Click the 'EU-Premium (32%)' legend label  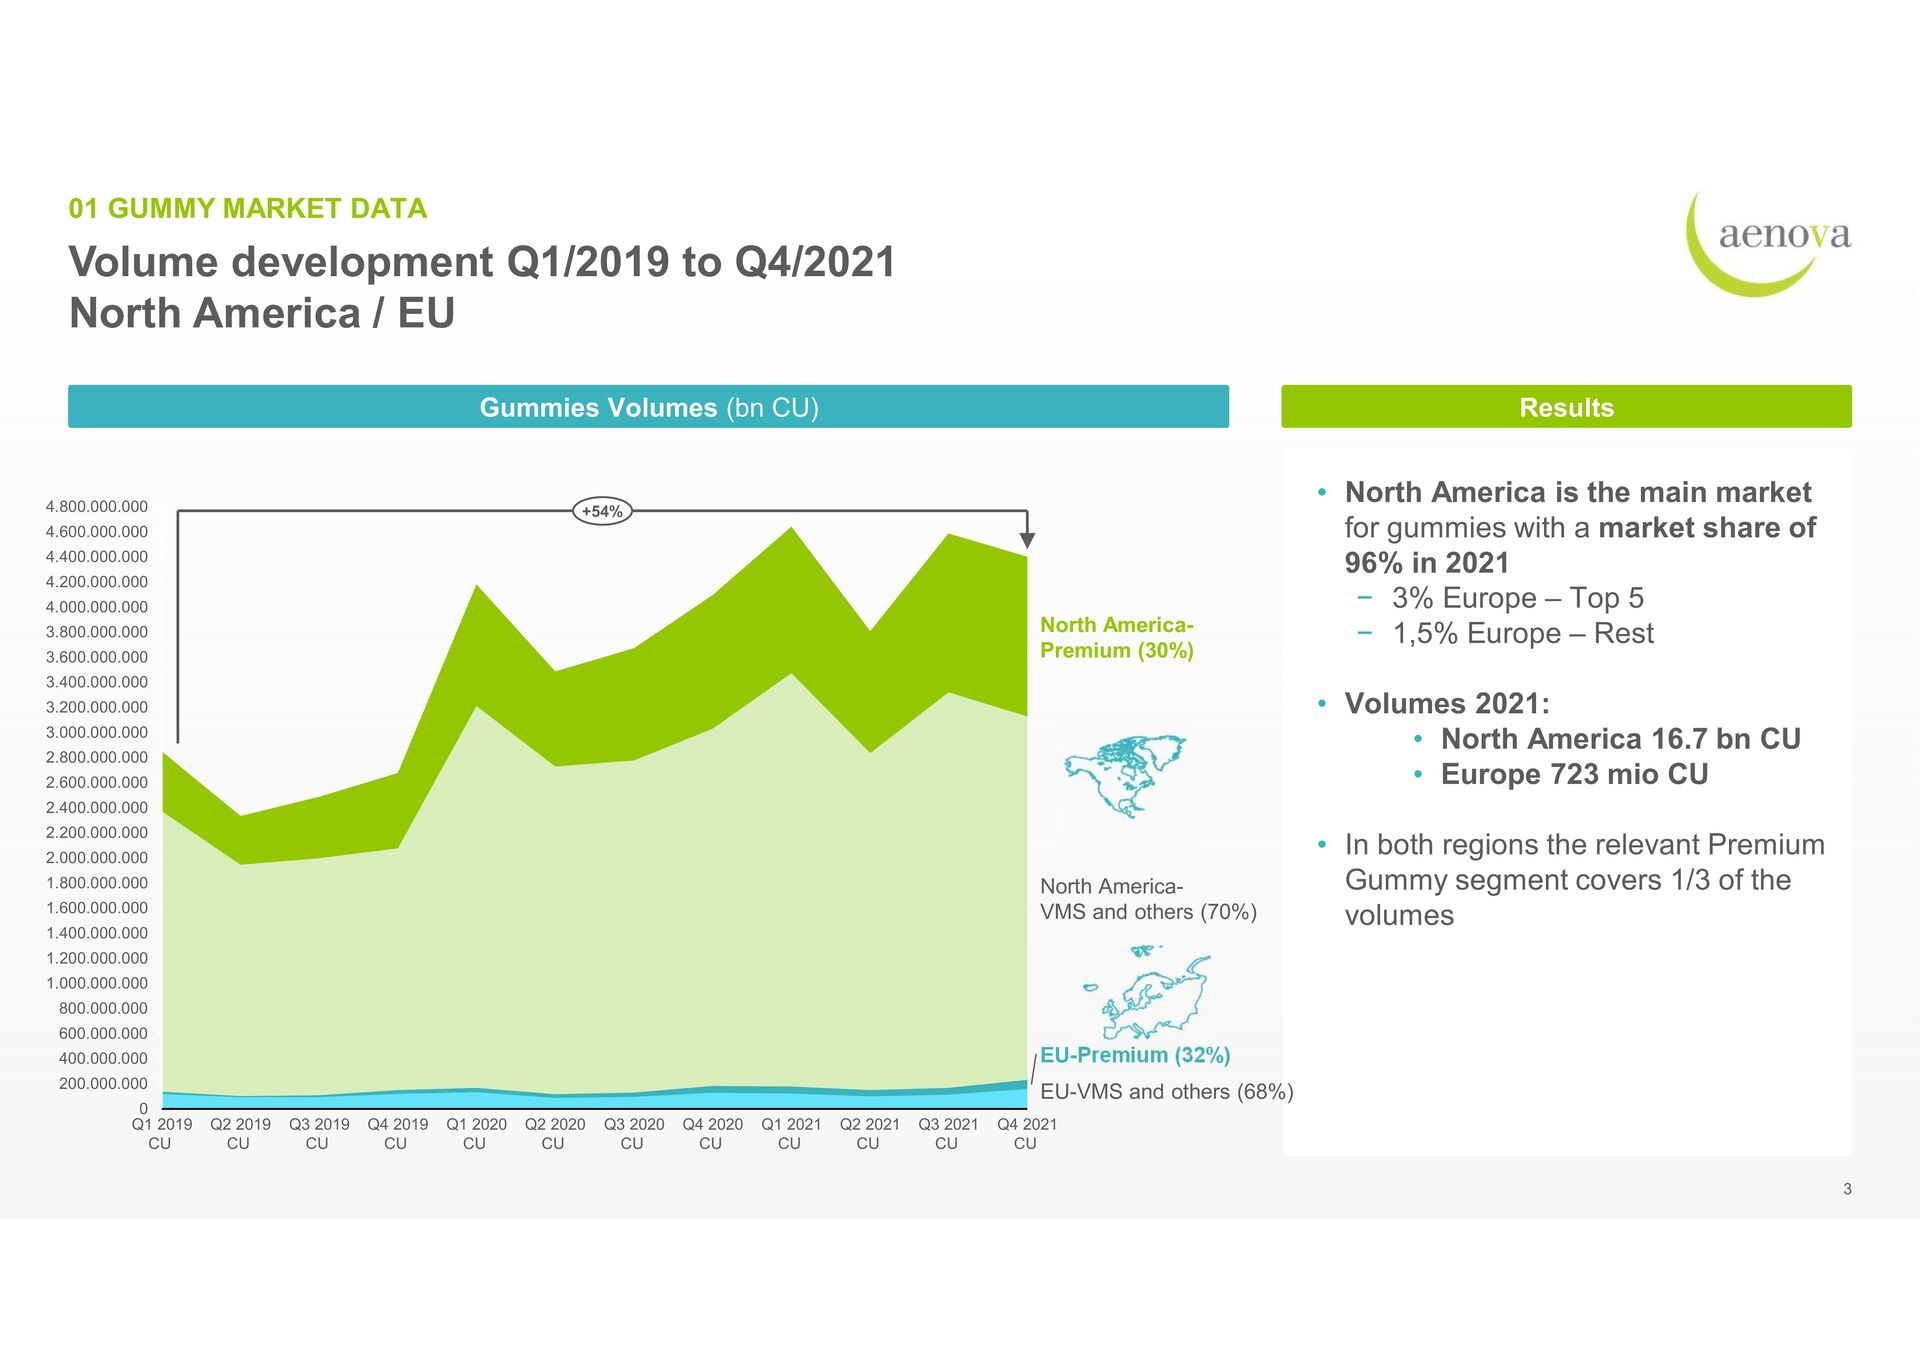1135,1055
